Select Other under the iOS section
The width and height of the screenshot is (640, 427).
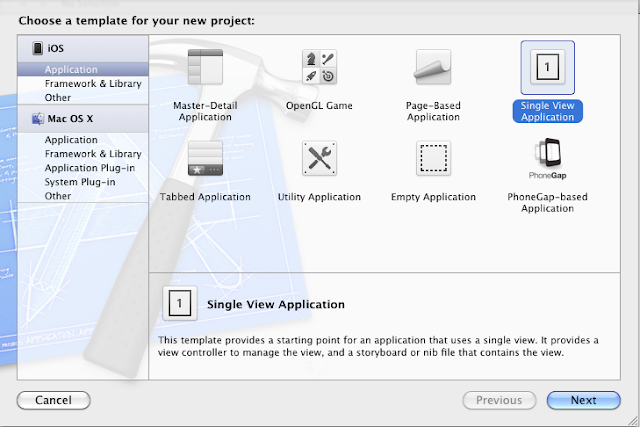coord(58,98)
